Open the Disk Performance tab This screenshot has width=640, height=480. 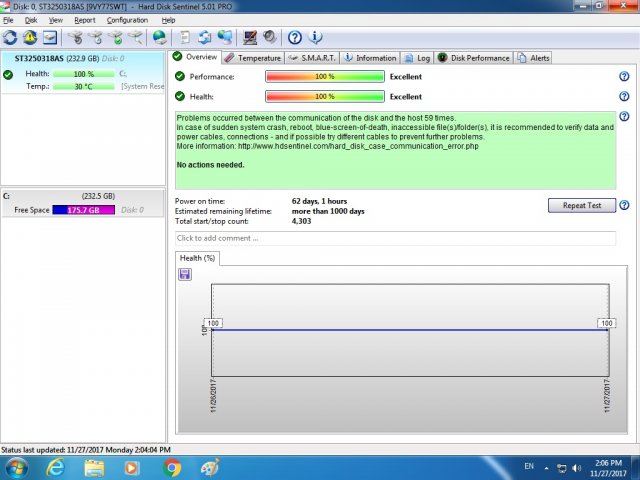click(474, 58)
